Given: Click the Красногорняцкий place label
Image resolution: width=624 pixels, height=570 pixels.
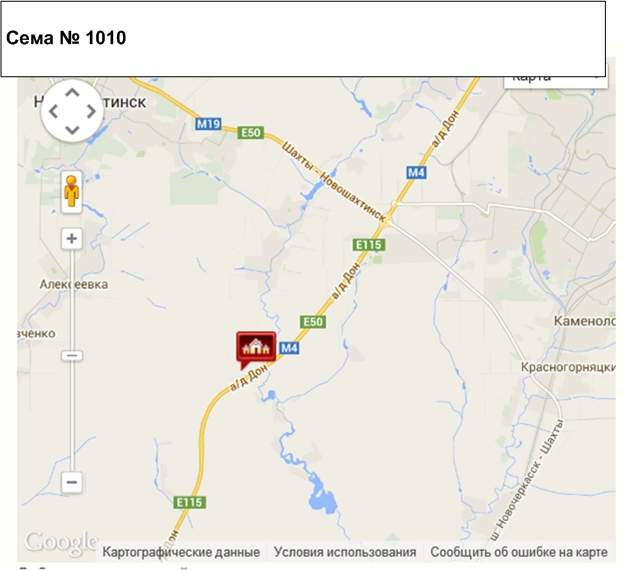Looking at the screenshot, I should point(568,367).
